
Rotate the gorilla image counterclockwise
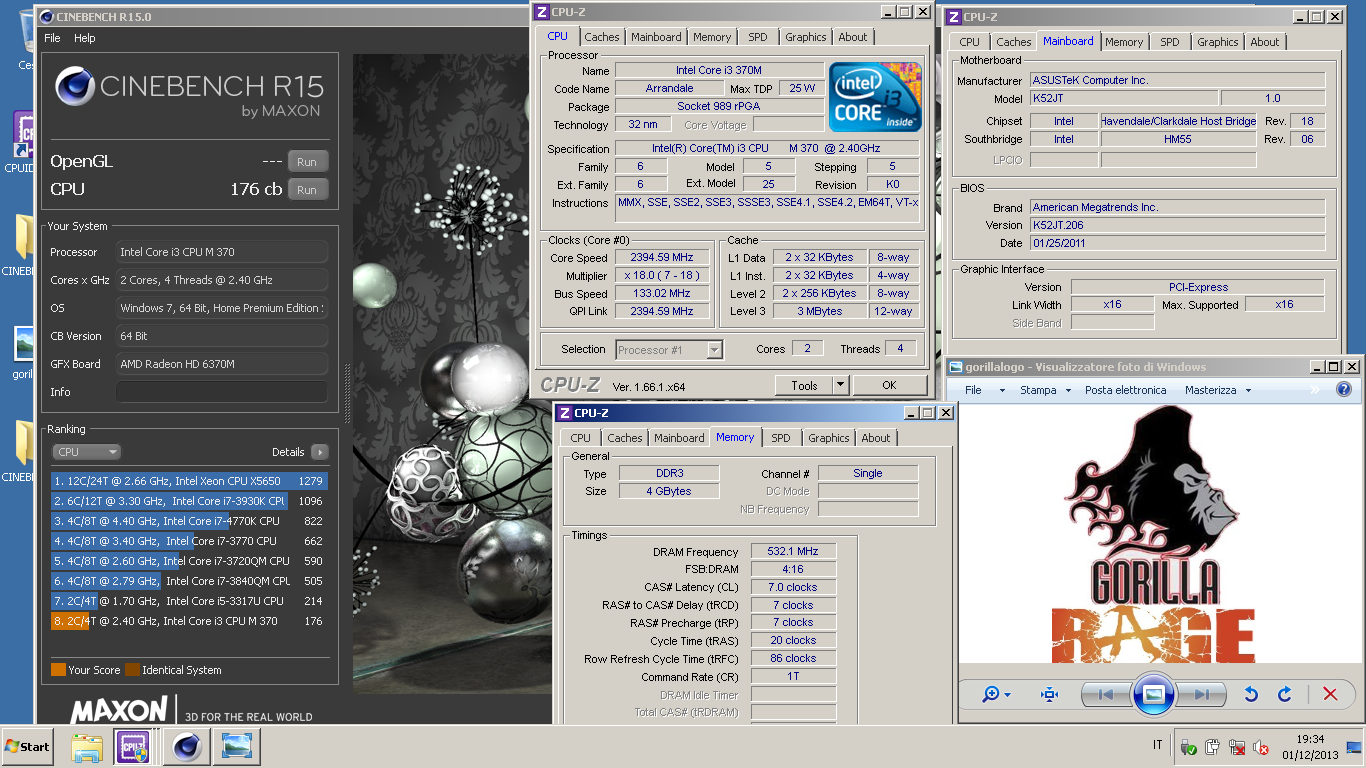1250,694
